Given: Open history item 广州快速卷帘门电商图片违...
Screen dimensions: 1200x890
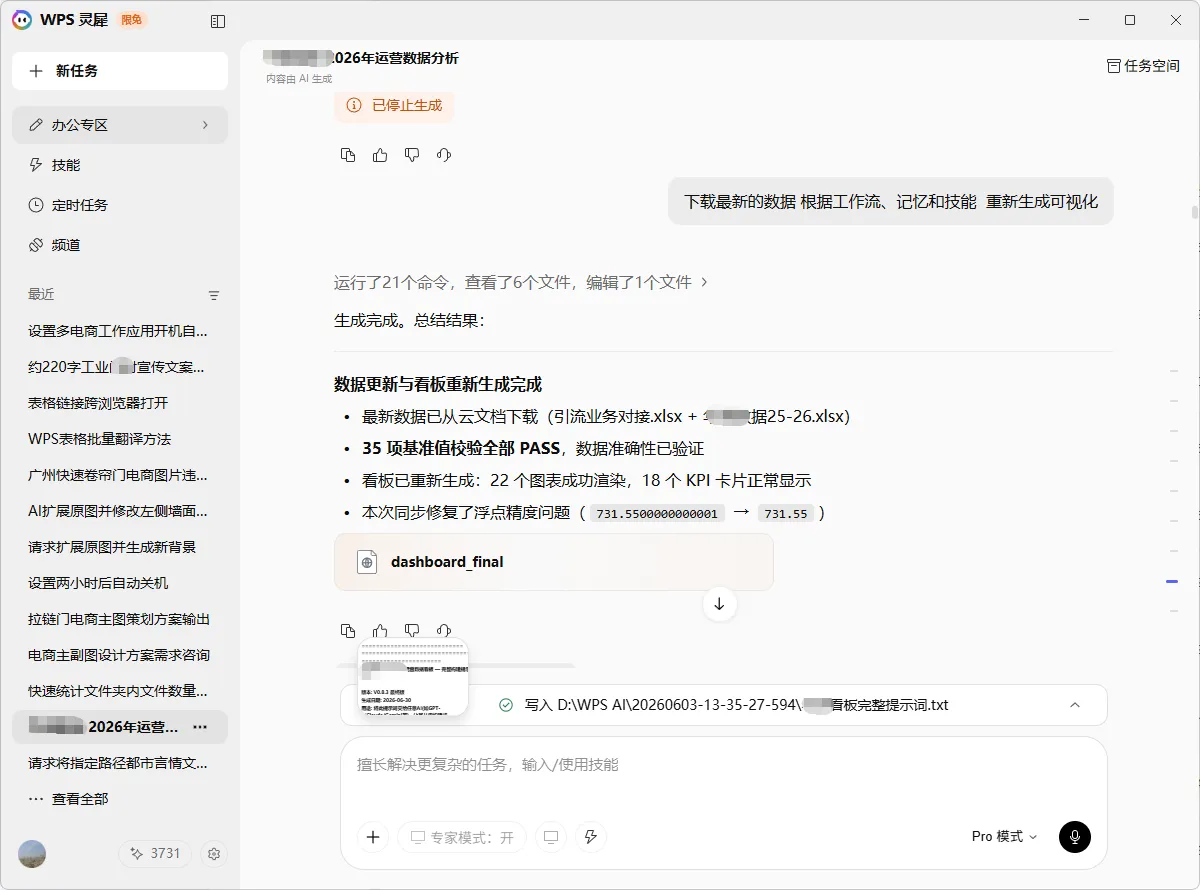Looking at the screenshot, I should pos(120,475).
